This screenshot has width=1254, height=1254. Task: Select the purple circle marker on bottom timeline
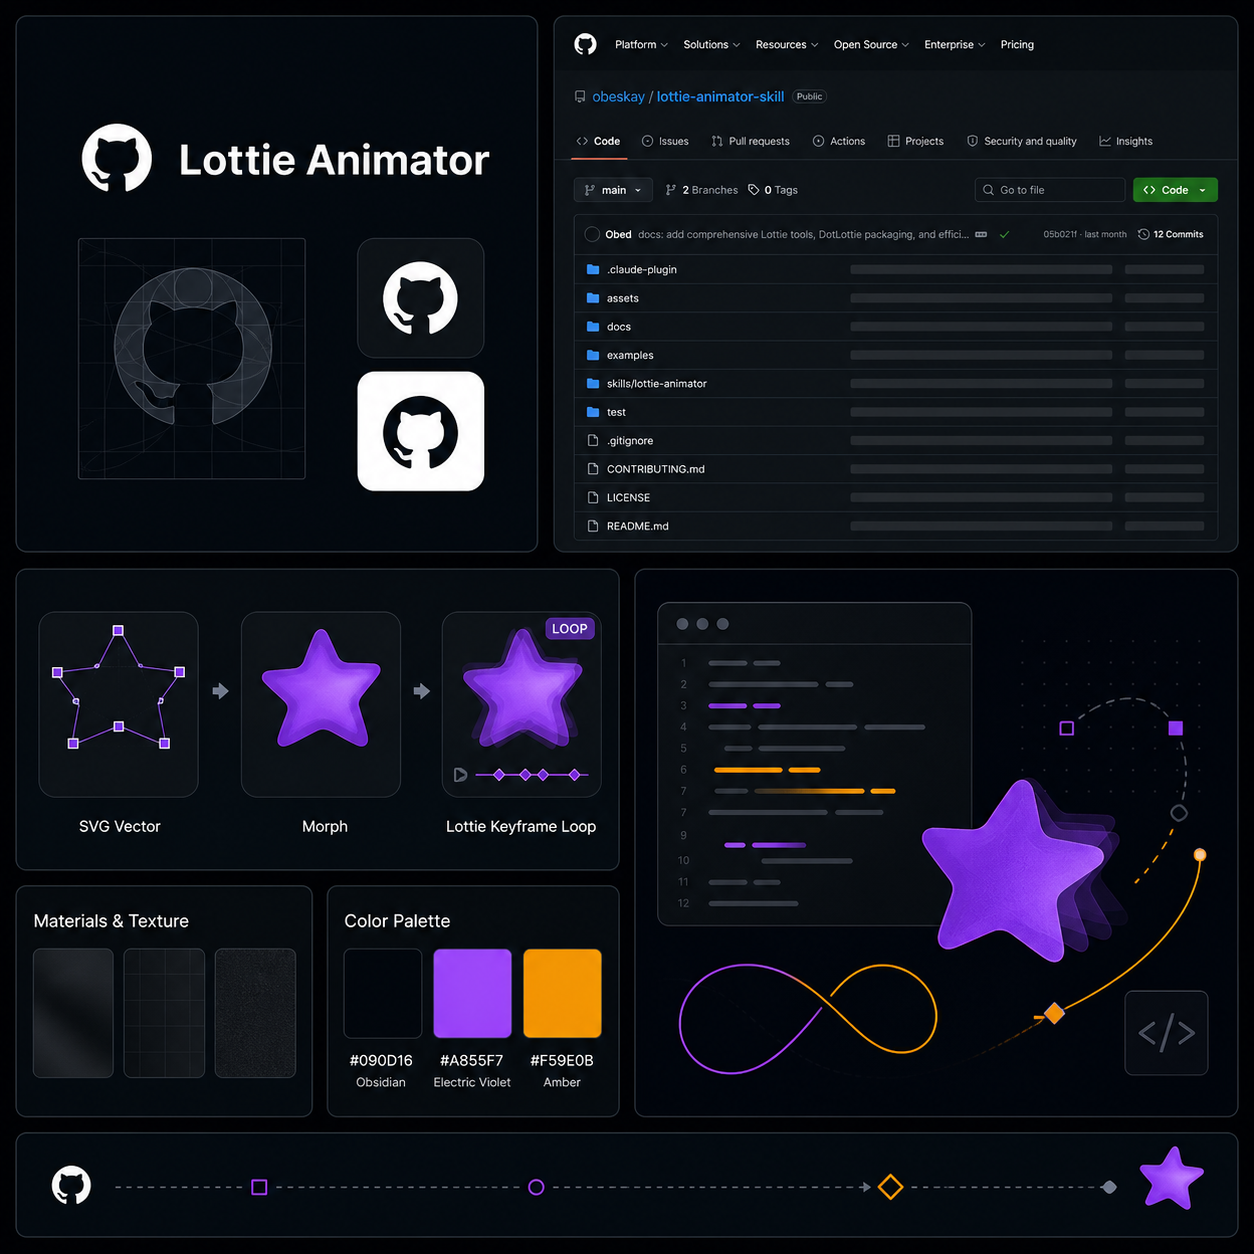tap(536, 1187)
